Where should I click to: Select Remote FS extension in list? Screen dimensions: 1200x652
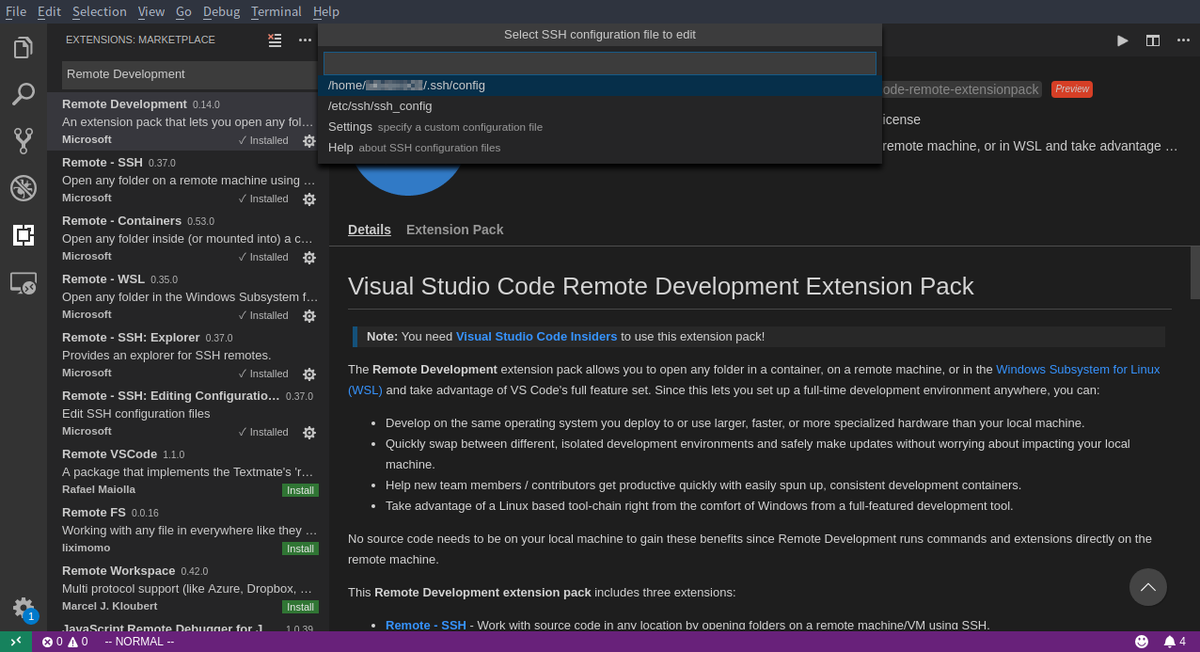[x=188, y=530]
